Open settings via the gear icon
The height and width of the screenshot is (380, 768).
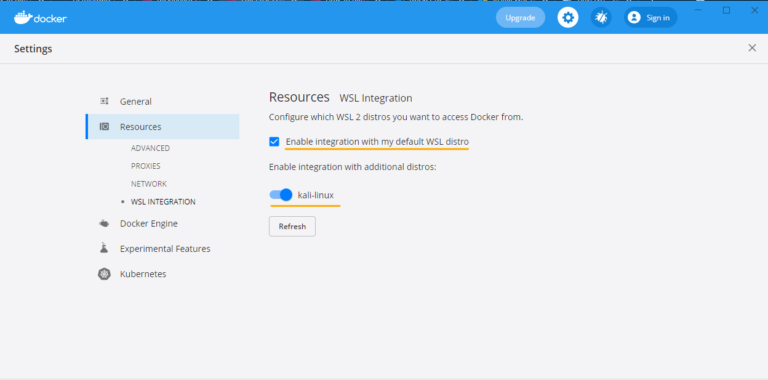(x=568, y=18)
